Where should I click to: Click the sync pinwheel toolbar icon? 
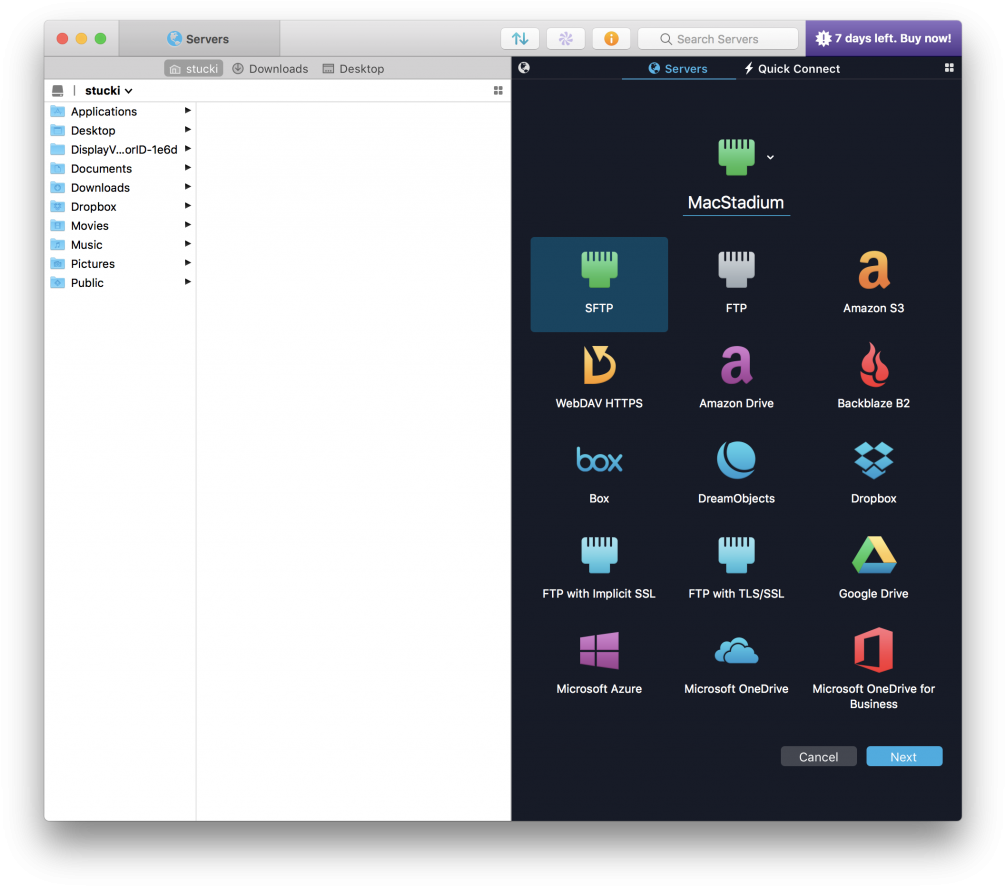tap(565, 38)
